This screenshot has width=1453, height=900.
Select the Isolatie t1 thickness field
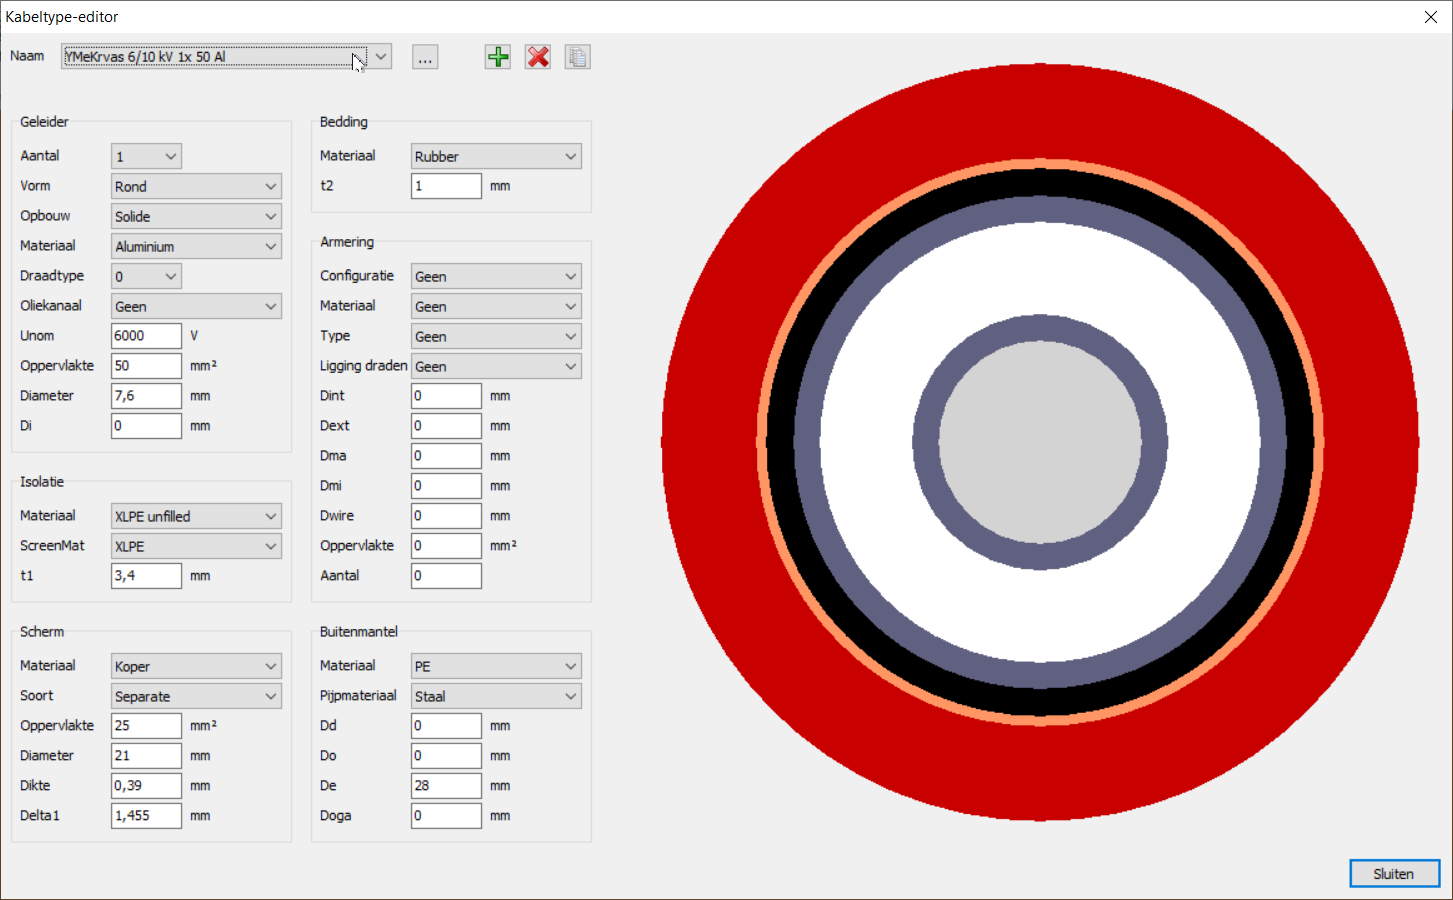(x=146, y=576)
